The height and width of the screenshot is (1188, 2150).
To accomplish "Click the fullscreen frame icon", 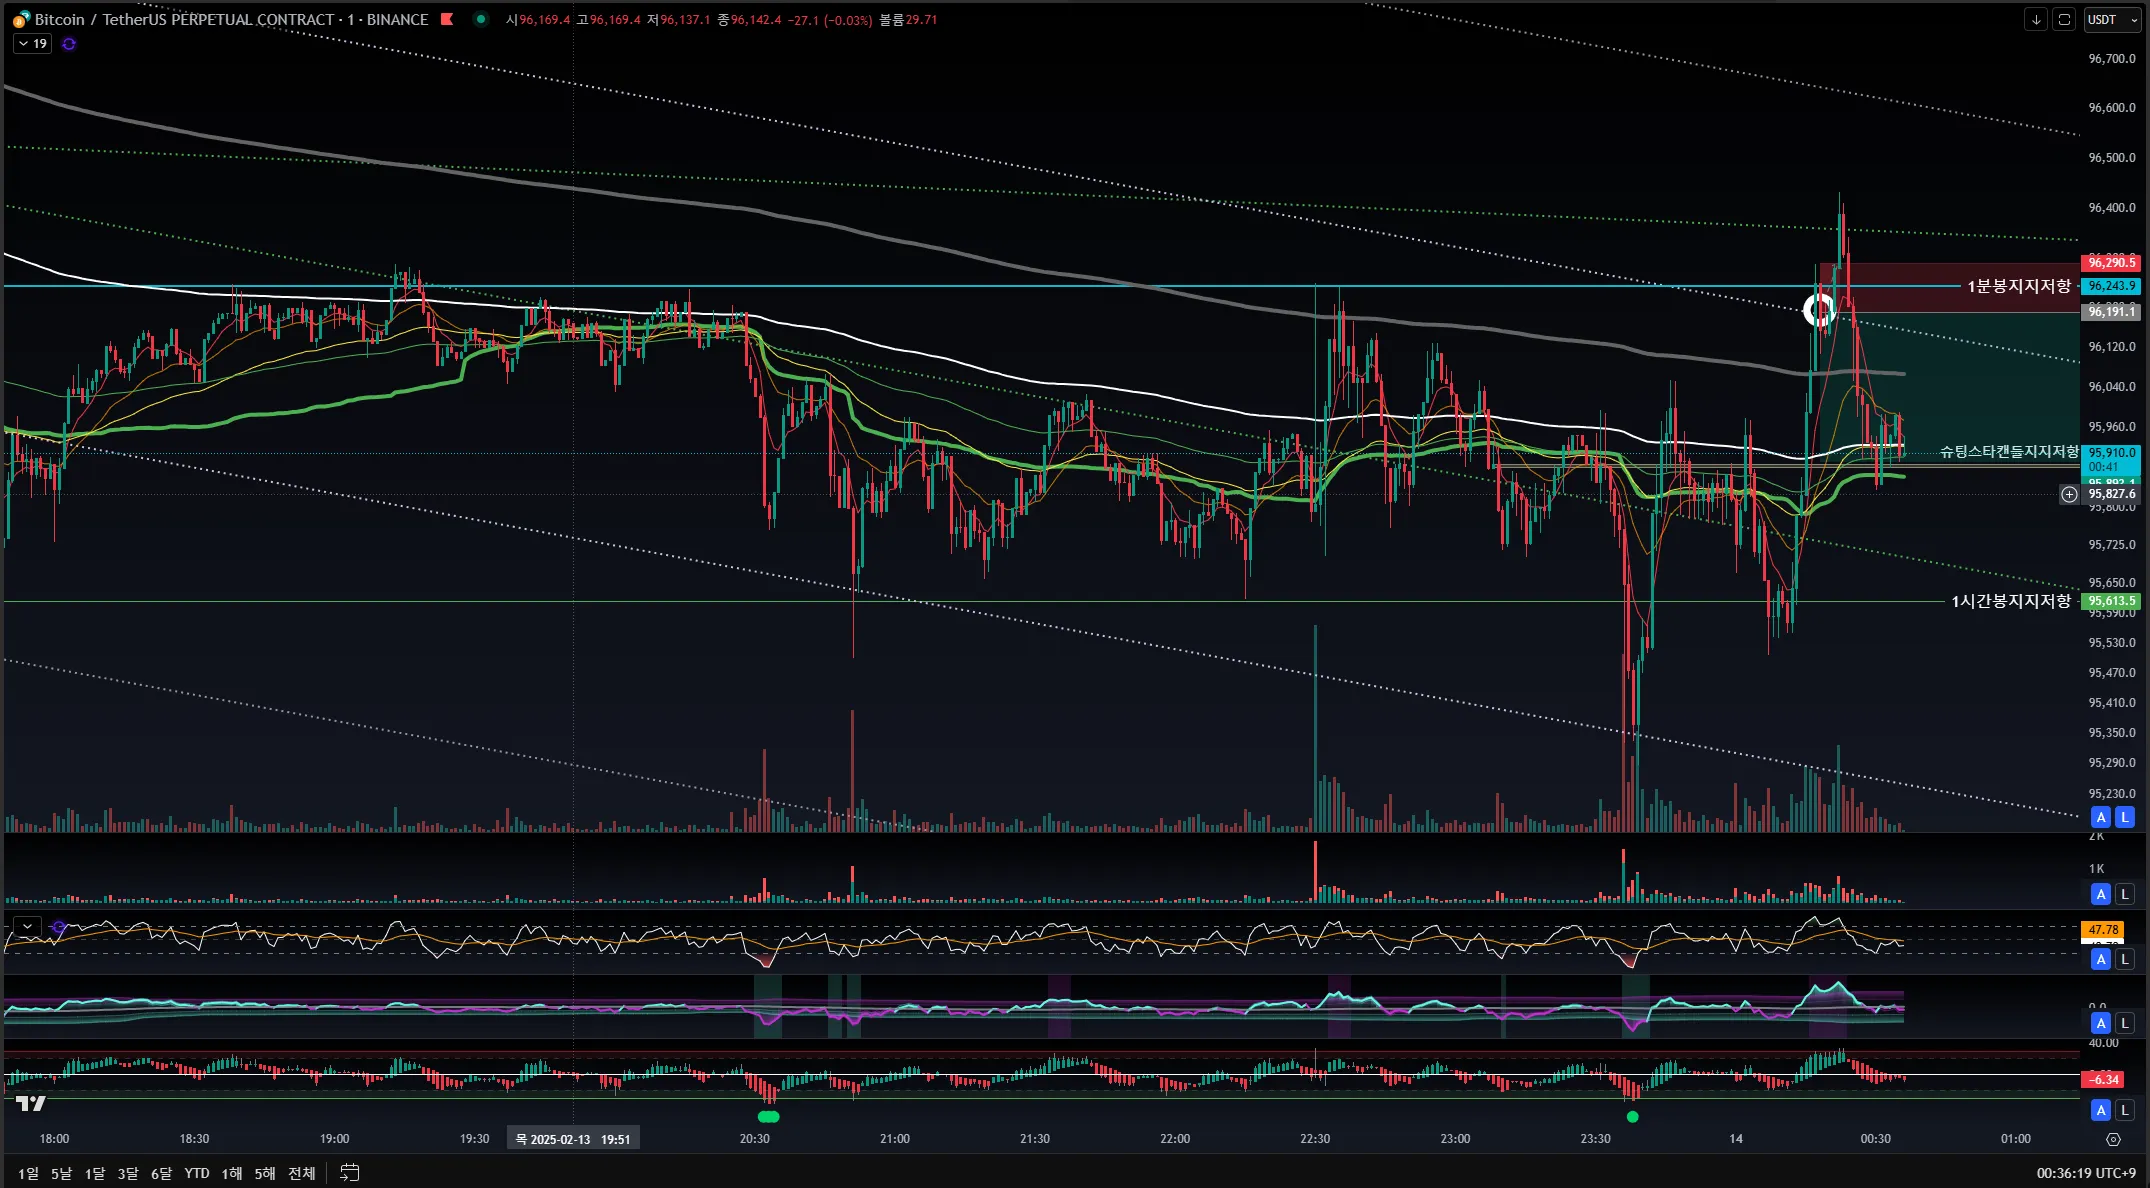I will 2064,20.
